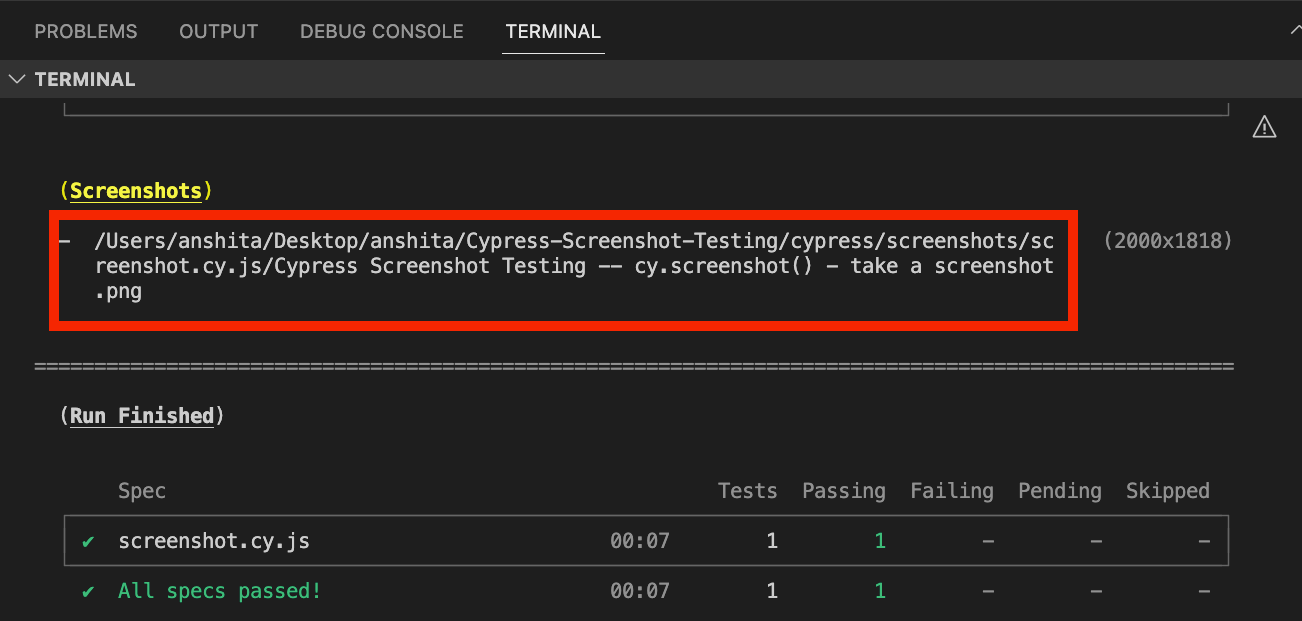This screenshot has width=1302, height=621.
Task: Click the Failing column header
Action: [x=951, y=491]
